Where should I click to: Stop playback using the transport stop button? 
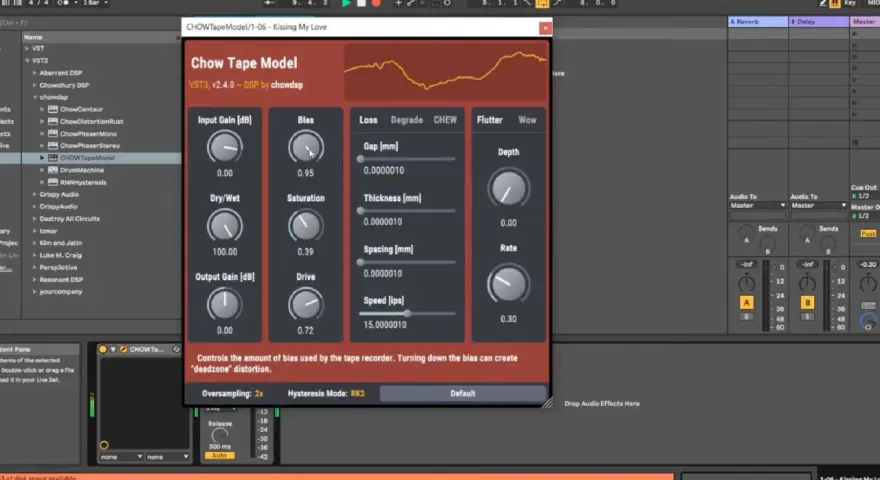coord(361,3)
